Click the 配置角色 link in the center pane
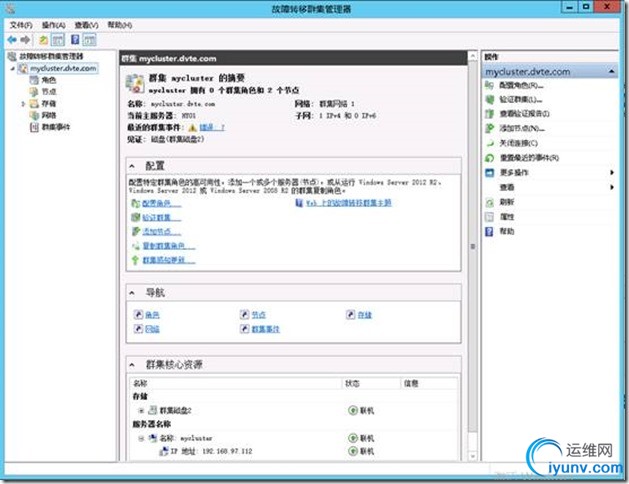Image resolution: width=629 pixels, height=484 pixels. tap(162, 204)
